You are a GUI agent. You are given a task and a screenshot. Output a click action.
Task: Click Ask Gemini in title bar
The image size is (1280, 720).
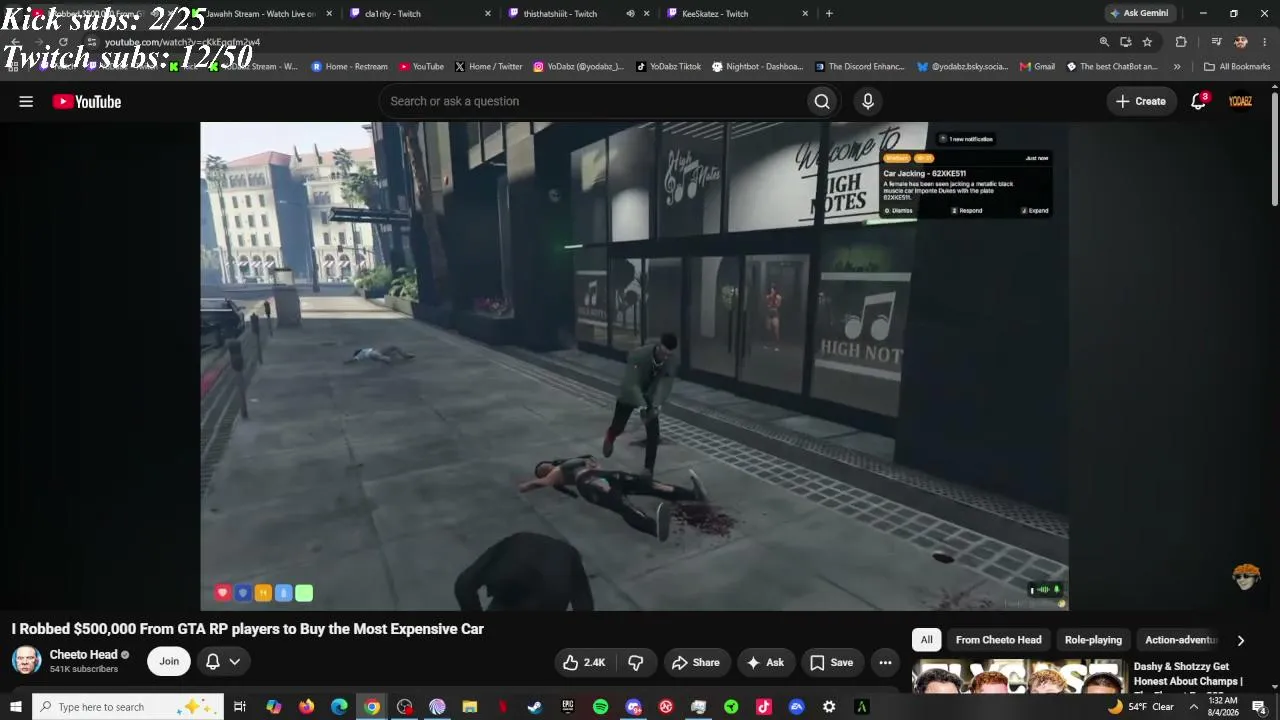[x=1139, y=14]
